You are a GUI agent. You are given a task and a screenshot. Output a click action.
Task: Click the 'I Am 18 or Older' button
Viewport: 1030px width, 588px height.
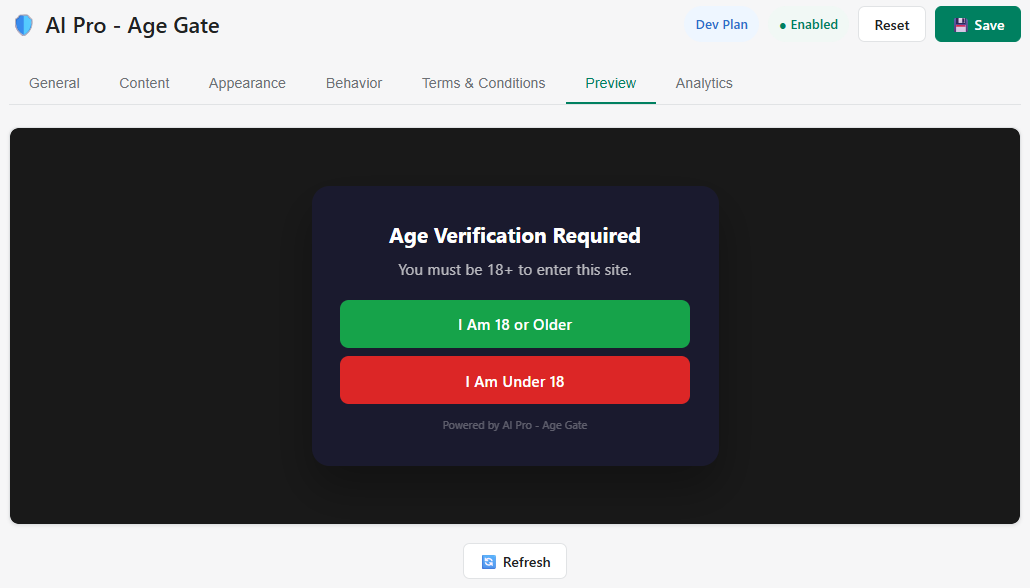pos(514,324)
